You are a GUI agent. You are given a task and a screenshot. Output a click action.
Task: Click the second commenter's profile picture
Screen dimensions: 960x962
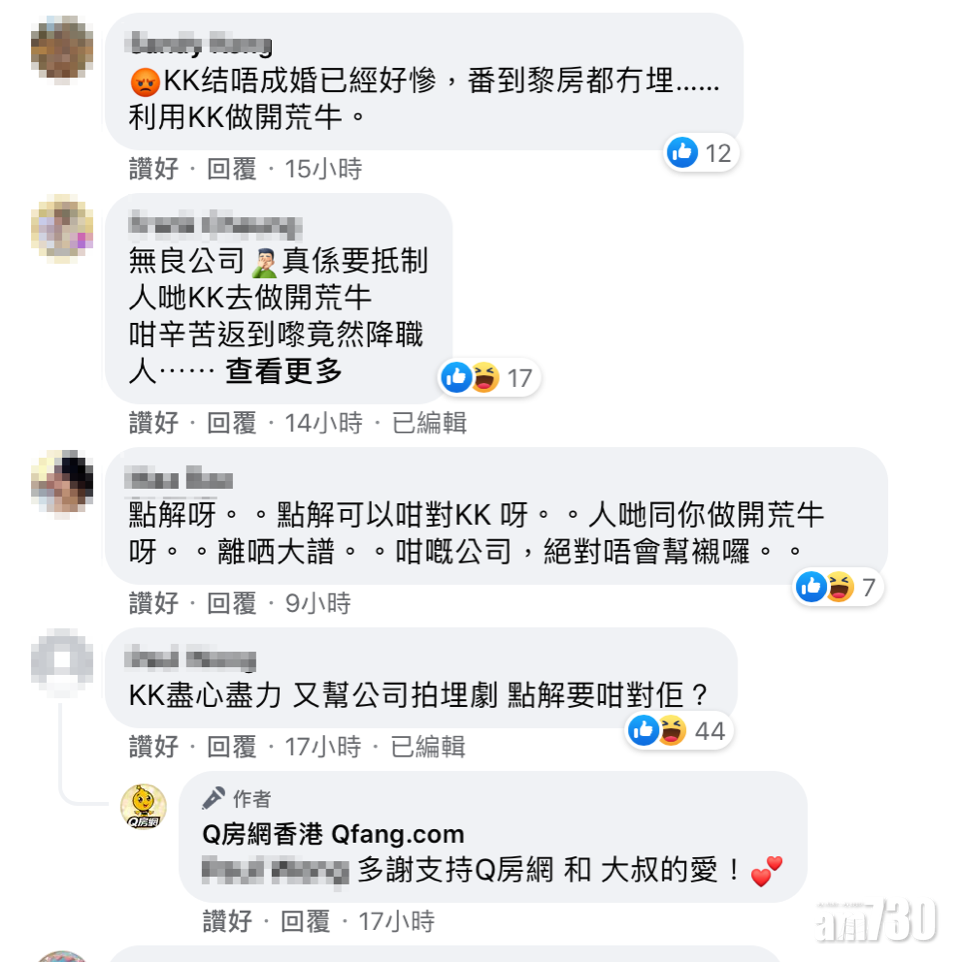point(62,227)
